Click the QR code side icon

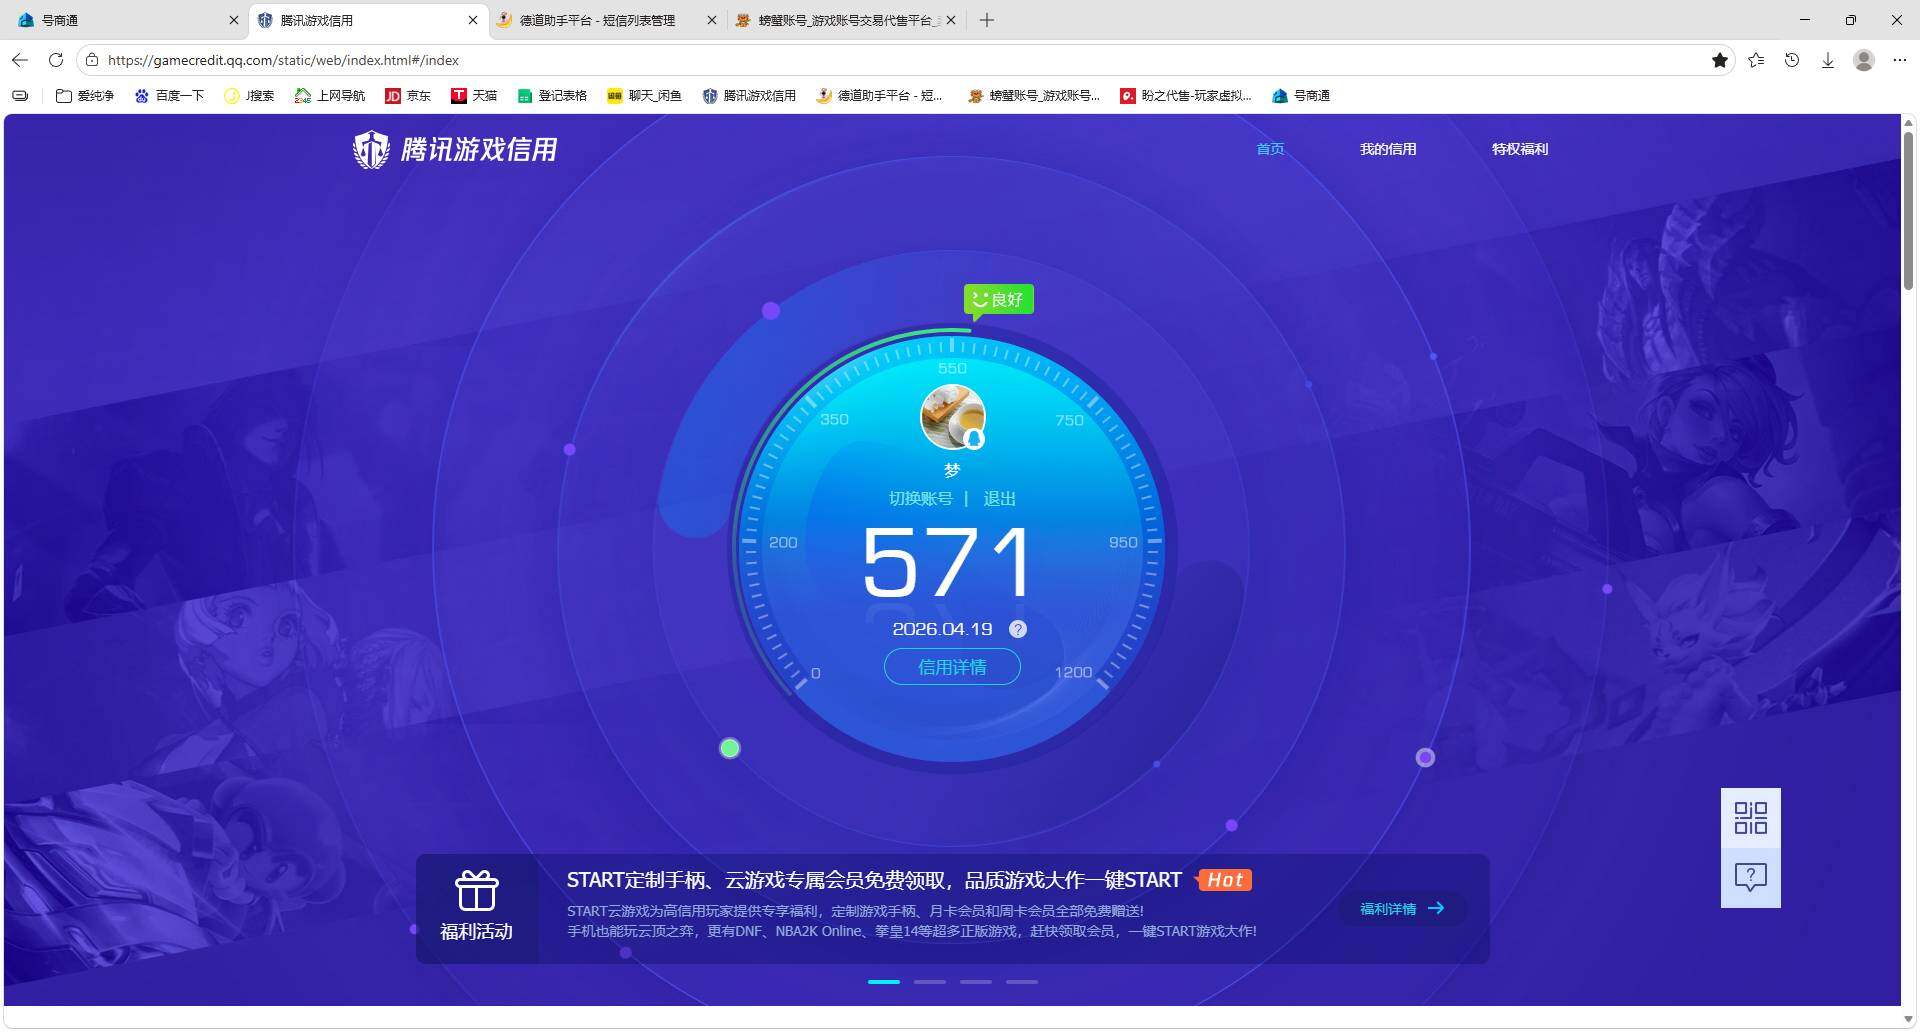click(1750, 818)
